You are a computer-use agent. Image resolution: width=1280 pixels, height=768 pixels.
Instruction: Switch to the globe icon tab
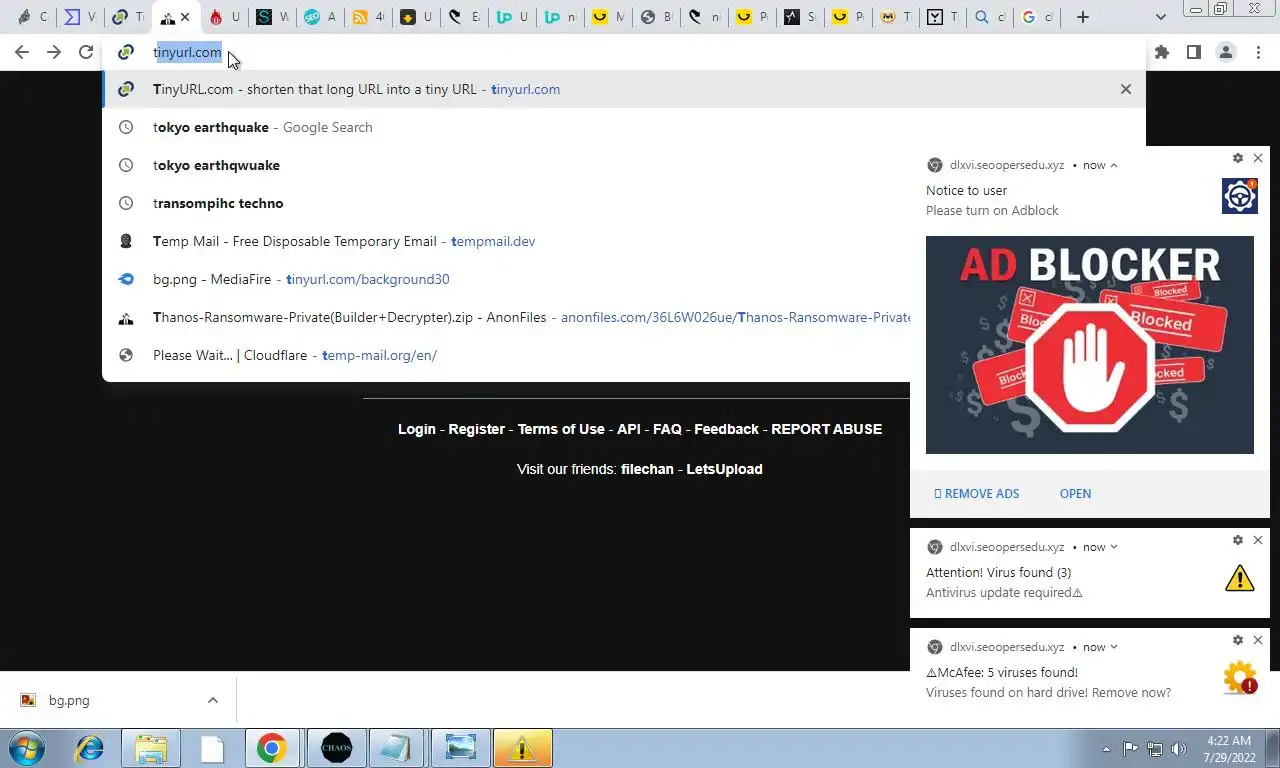click(x=648, y=17)
